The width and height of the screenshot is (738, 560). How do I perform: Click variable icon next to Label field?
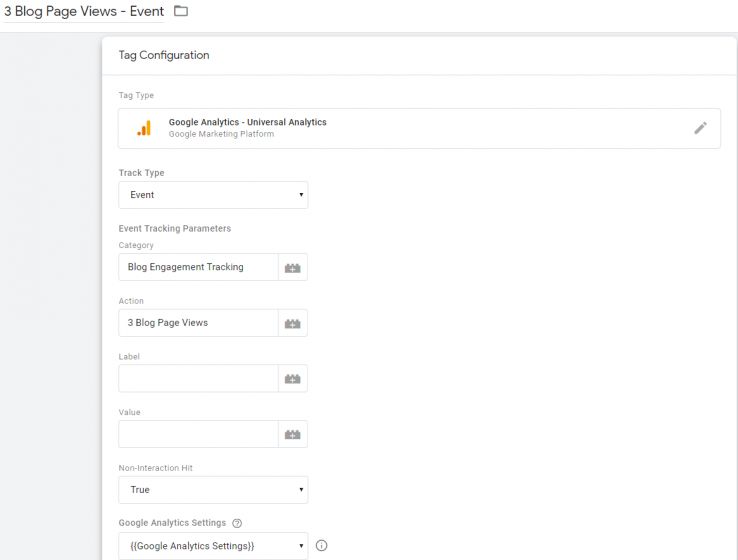(292, 379)
